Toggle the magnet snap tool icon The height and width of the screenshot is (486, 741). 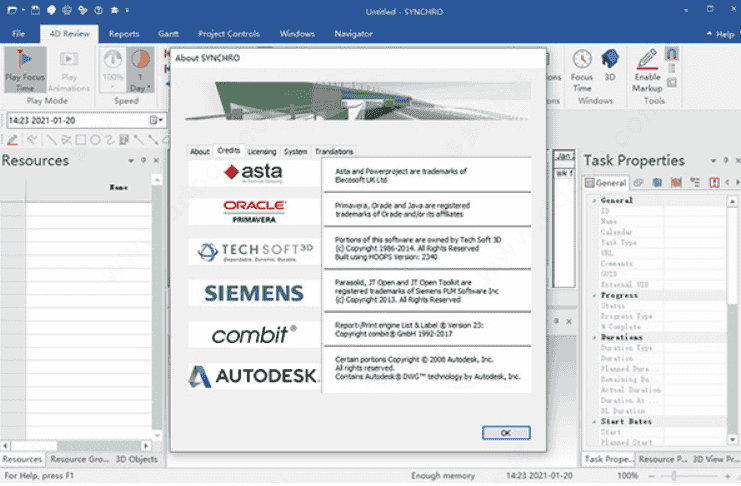point(672,54)
